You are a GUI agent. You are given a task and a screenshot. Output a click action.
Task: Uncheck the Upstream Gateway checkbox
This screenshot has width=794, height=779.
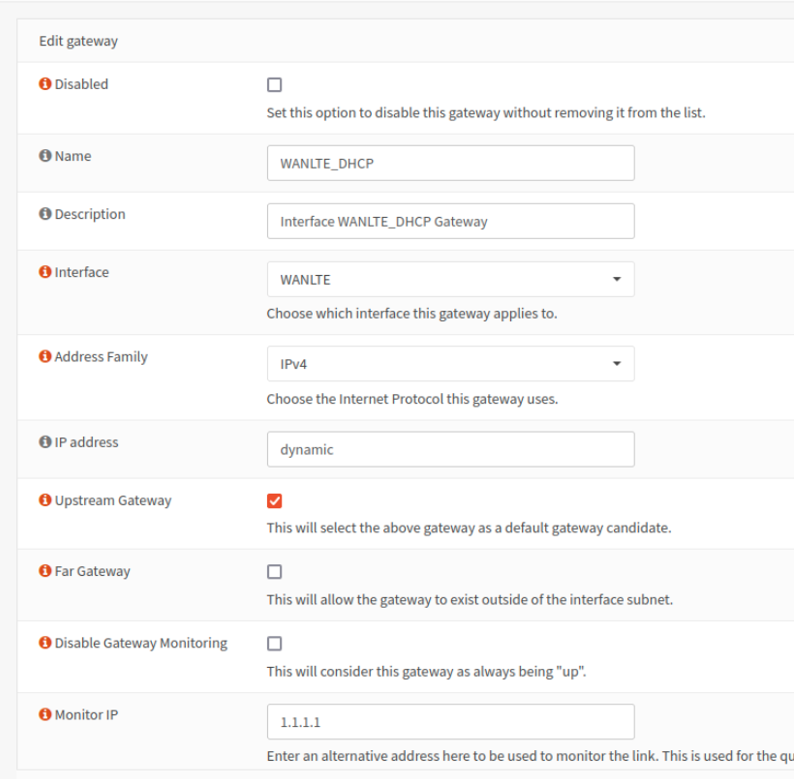(274, 501)
